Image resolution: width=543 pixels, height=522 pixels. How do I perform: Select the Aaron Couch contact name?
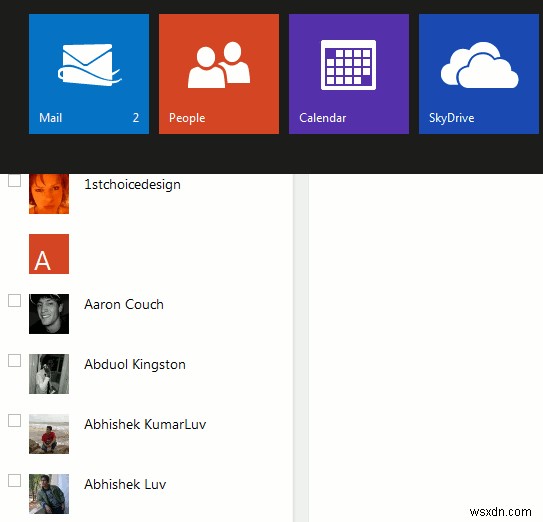pos(124,304)
